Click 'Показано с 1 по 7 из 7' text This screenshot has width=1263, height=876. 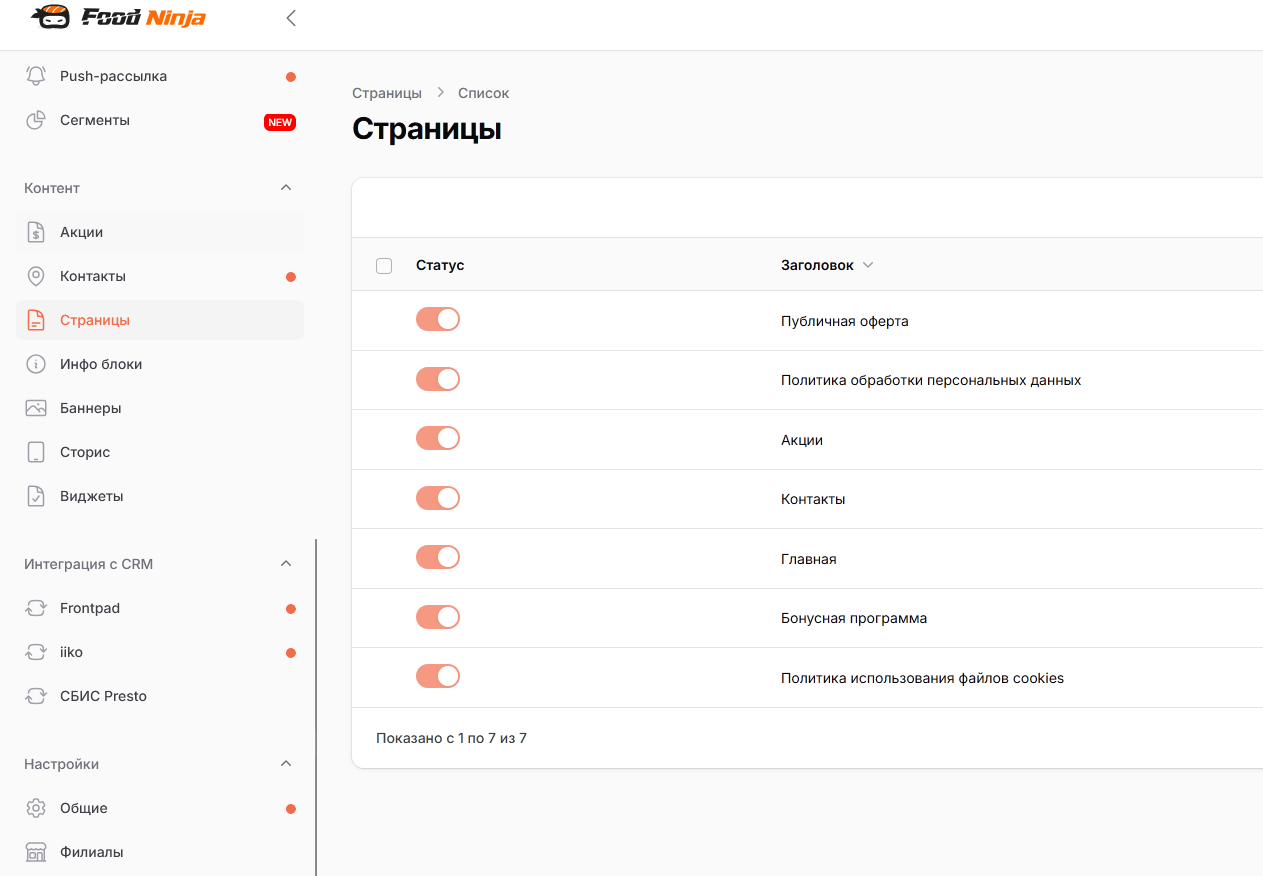tap(451, 738)
